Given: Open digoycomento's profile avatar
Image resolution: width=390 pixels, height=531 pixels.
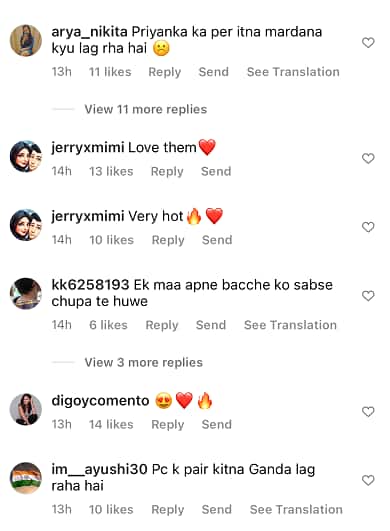Looking at the screenshot, I should (26, 409).
